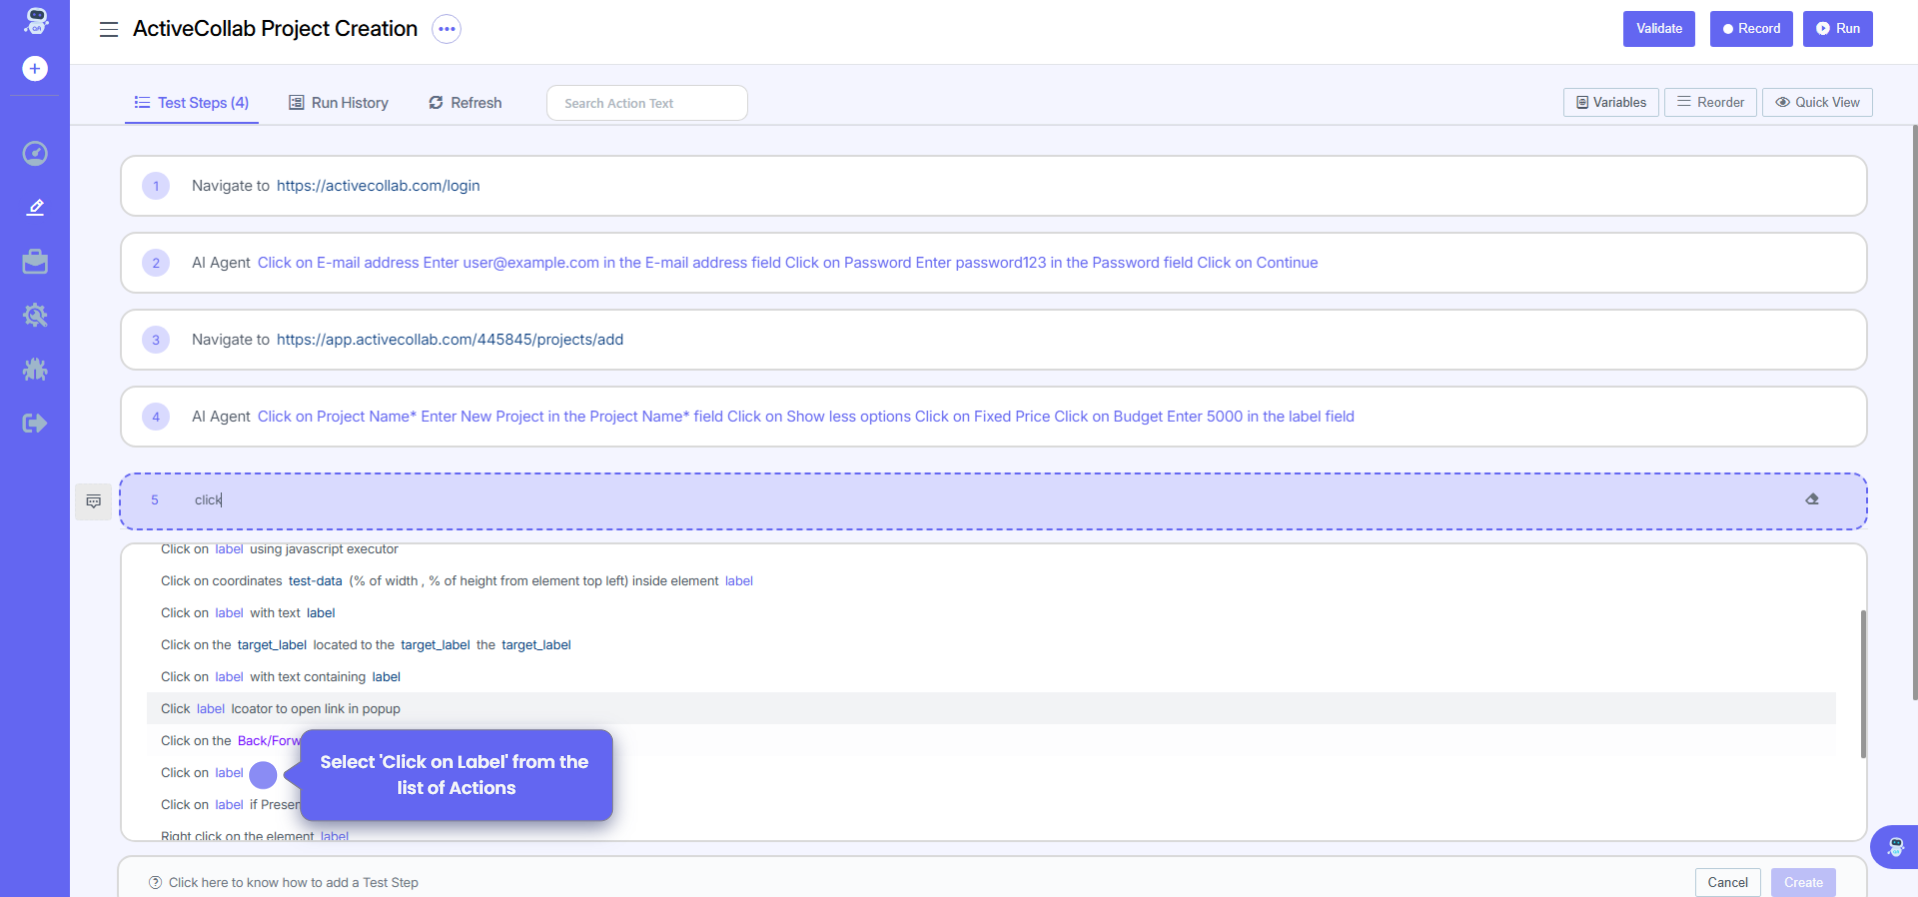Image resolution: width=1918 pixels, height=897 pixels.
Task: Select 'Click on label with text label' suggestion
Action: coord(248,613)
